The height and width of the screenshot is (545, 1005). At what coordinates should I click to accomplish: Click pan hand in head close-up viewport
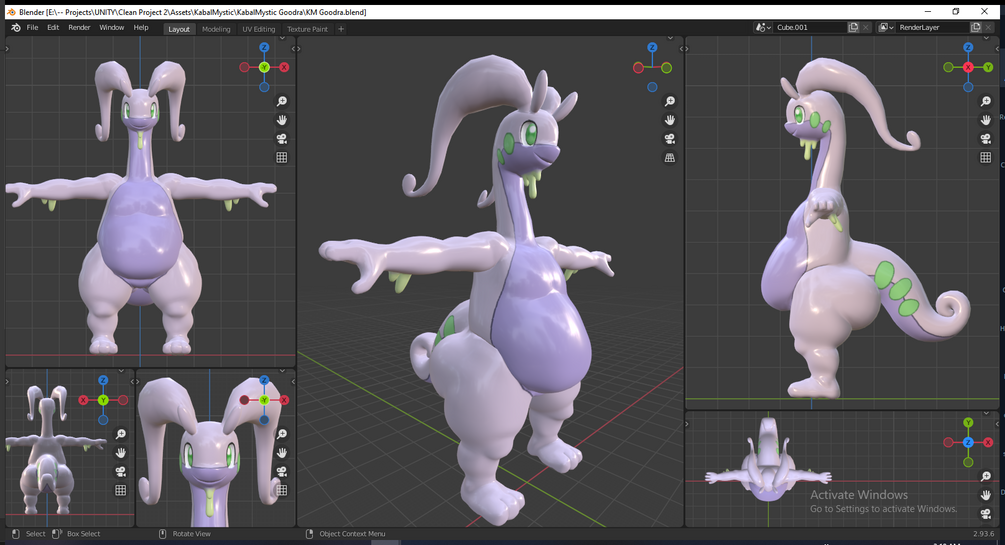pyautogui.click(x=281, y=453)
